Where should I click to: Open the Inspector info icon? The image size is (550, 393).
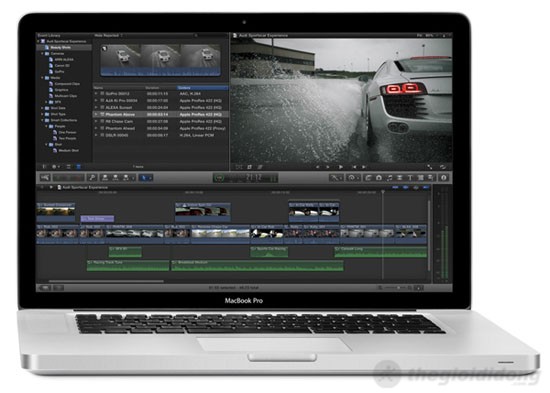click(x=444, y=178)
